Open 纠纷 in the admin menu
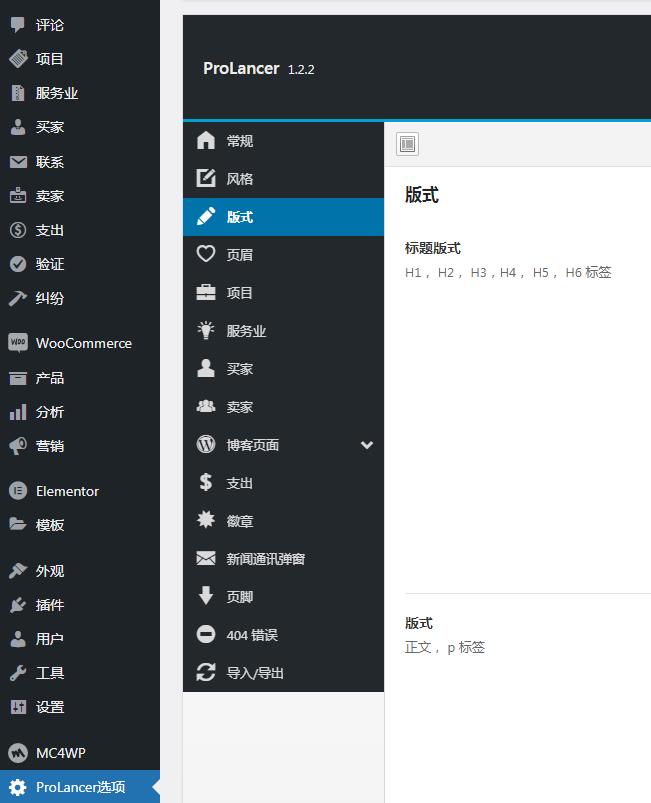651x803 pixels. click(x=80, y=298)
